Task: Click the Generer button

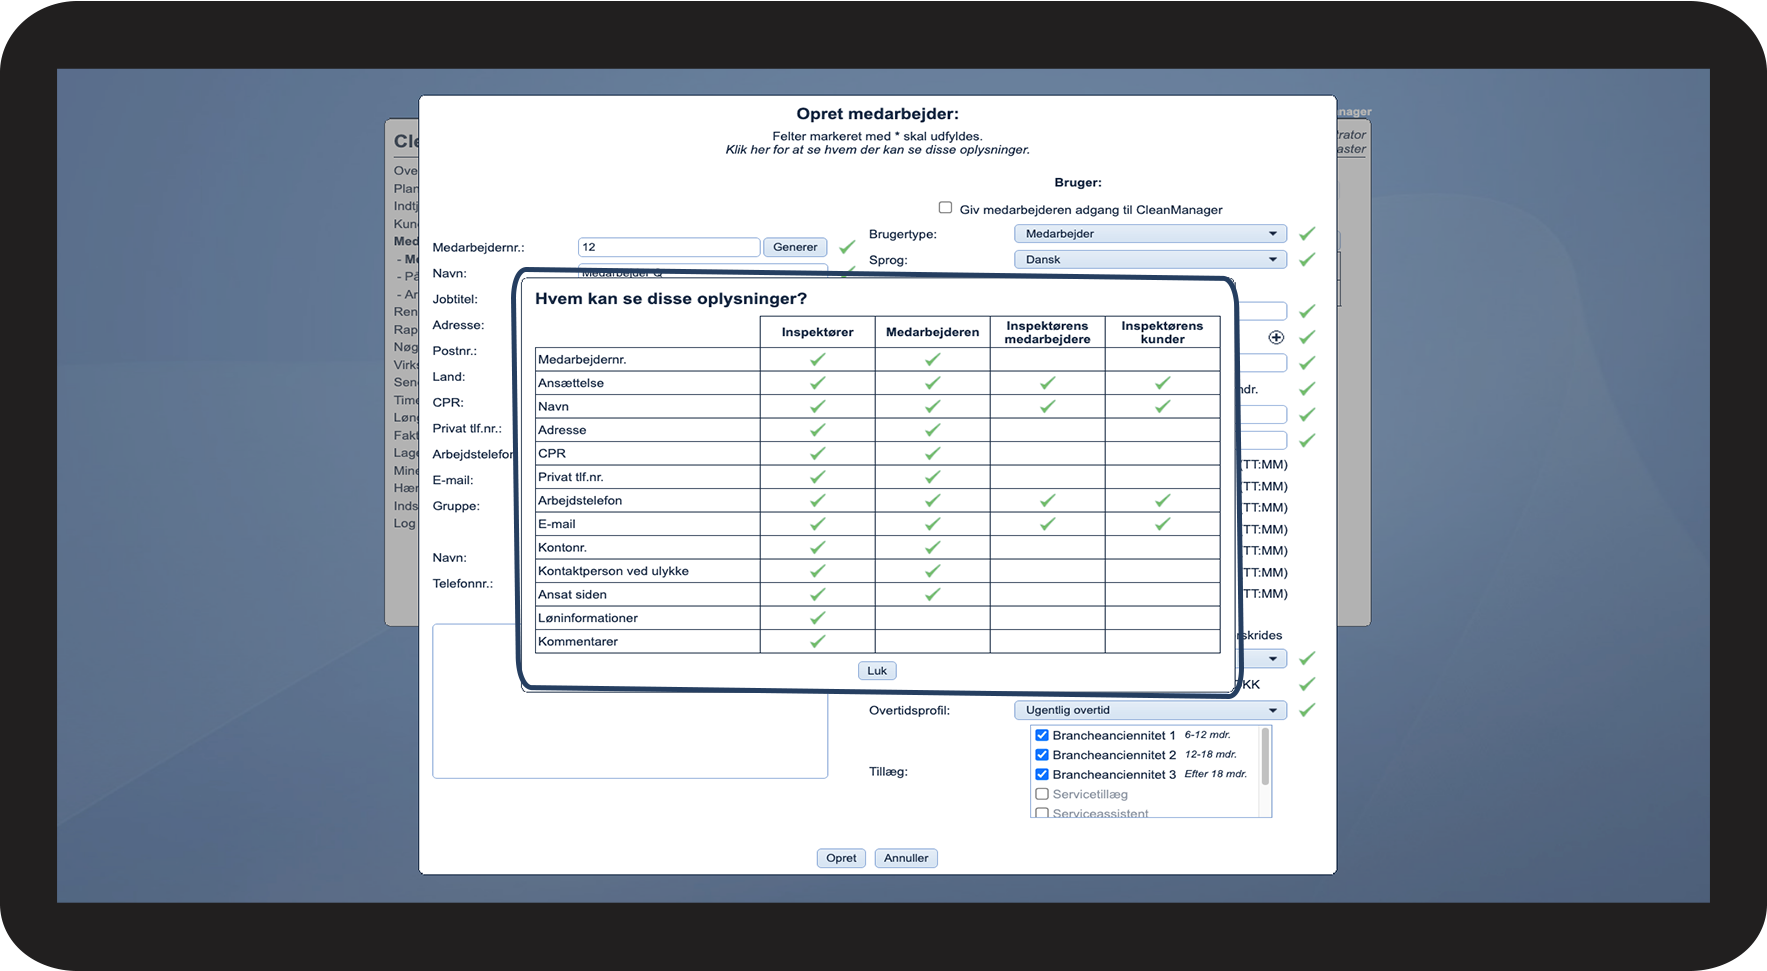Action: [795, 247]
